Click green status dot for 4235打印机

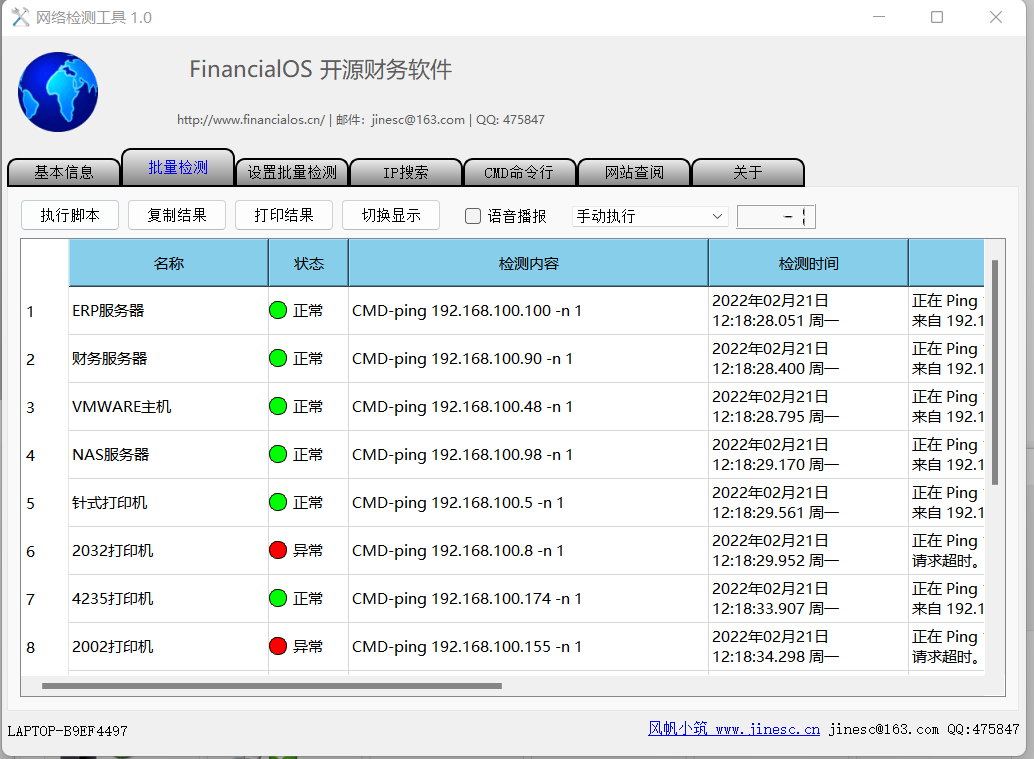pyautogui.click(x=278, y=598)
